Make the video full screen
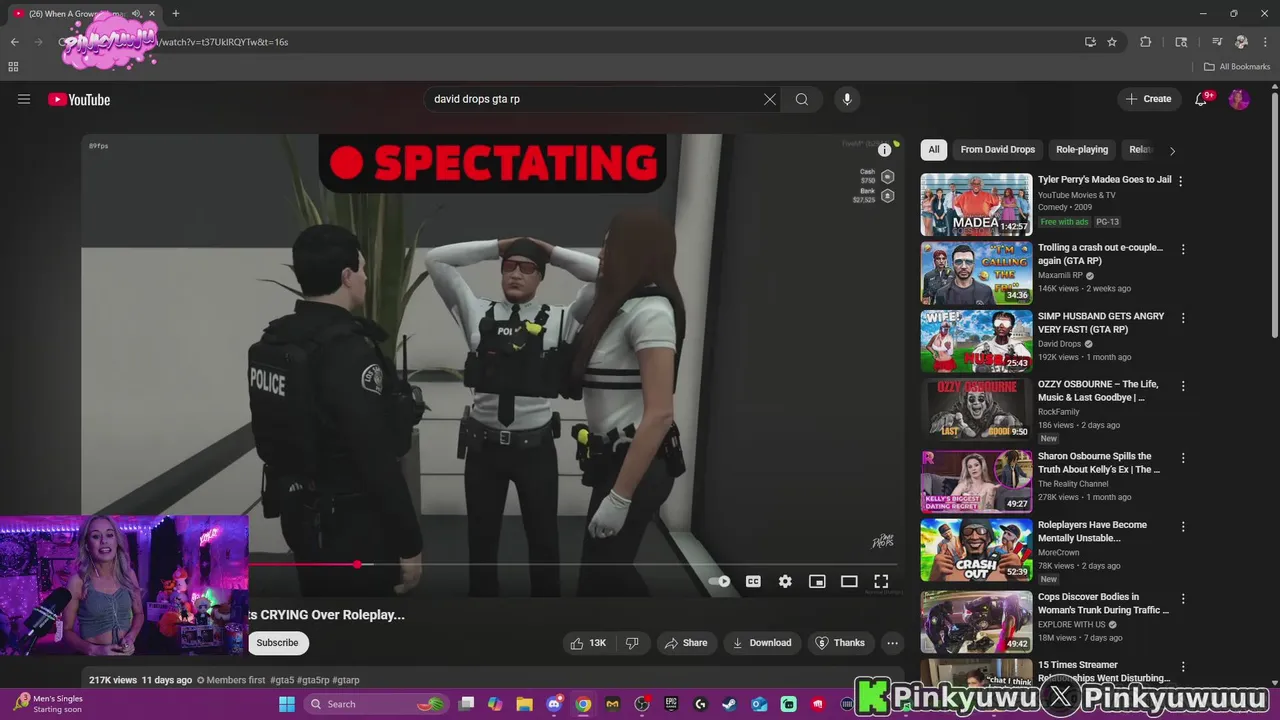This screenshot has height=720, width=1280. coord(881,581)
